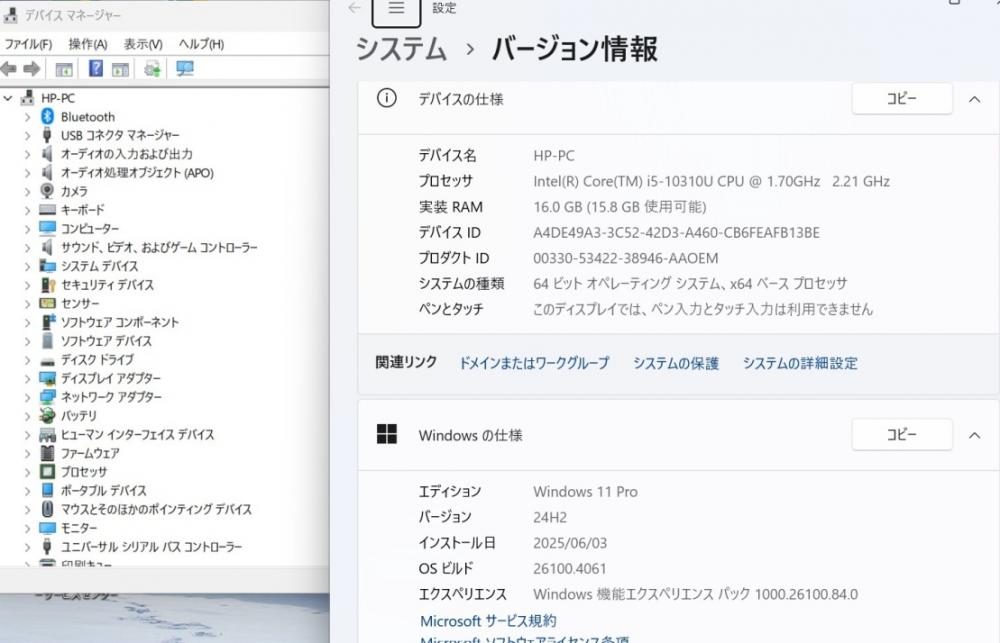Click the 実装 RAM value 16.0 GB
The height and width of the screenshot is (643, 1000).
(619, 207)
